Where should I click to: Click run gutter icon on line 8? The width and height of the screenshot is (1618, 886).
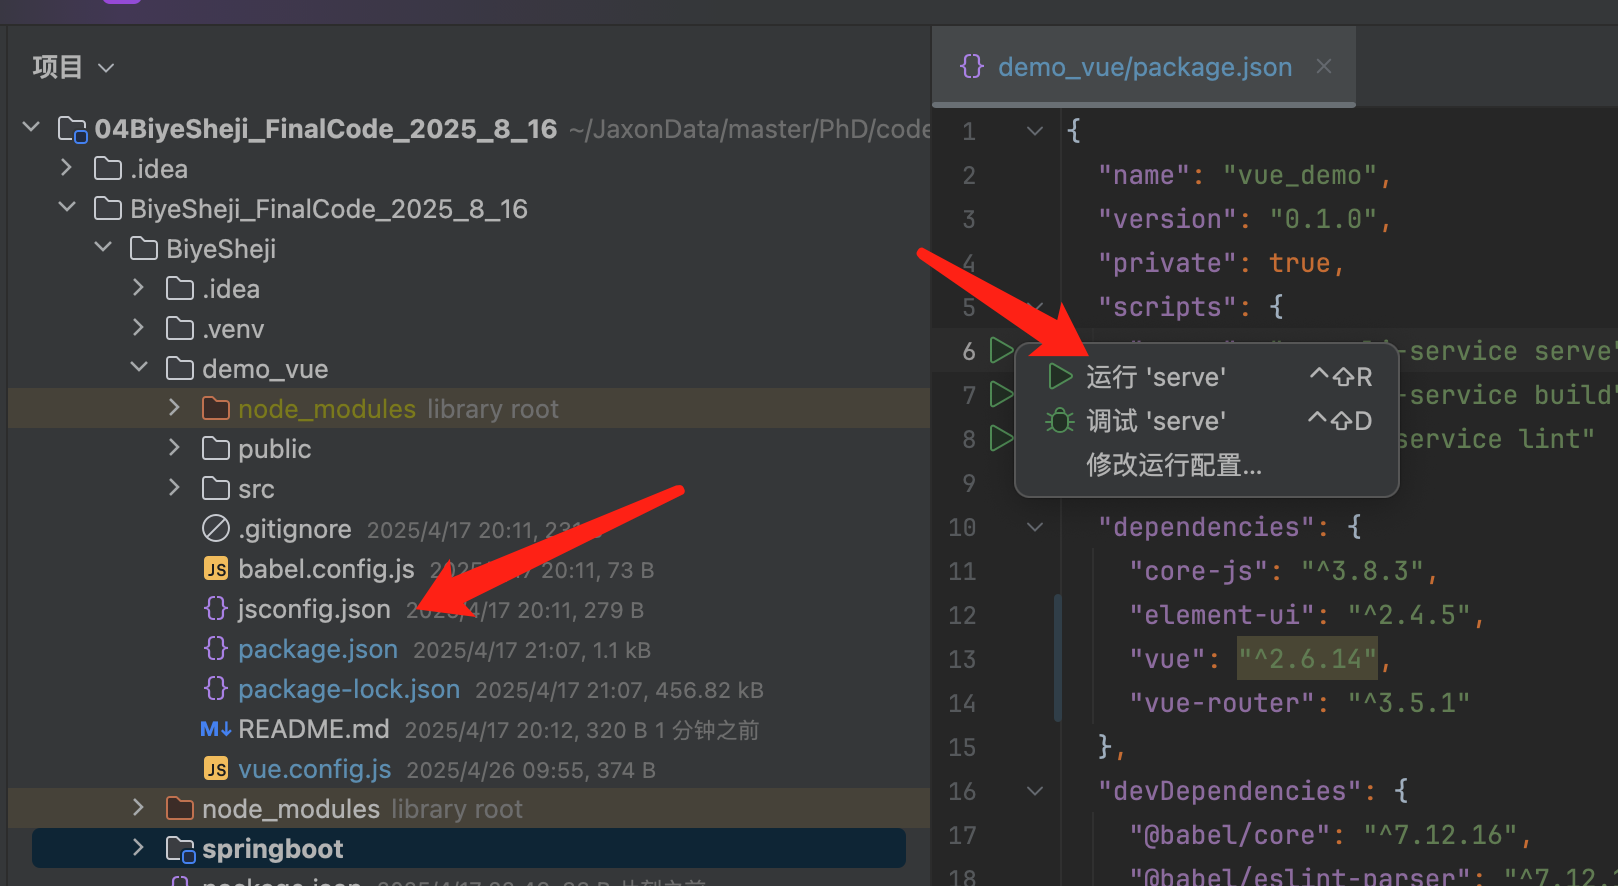(1000, 439)
